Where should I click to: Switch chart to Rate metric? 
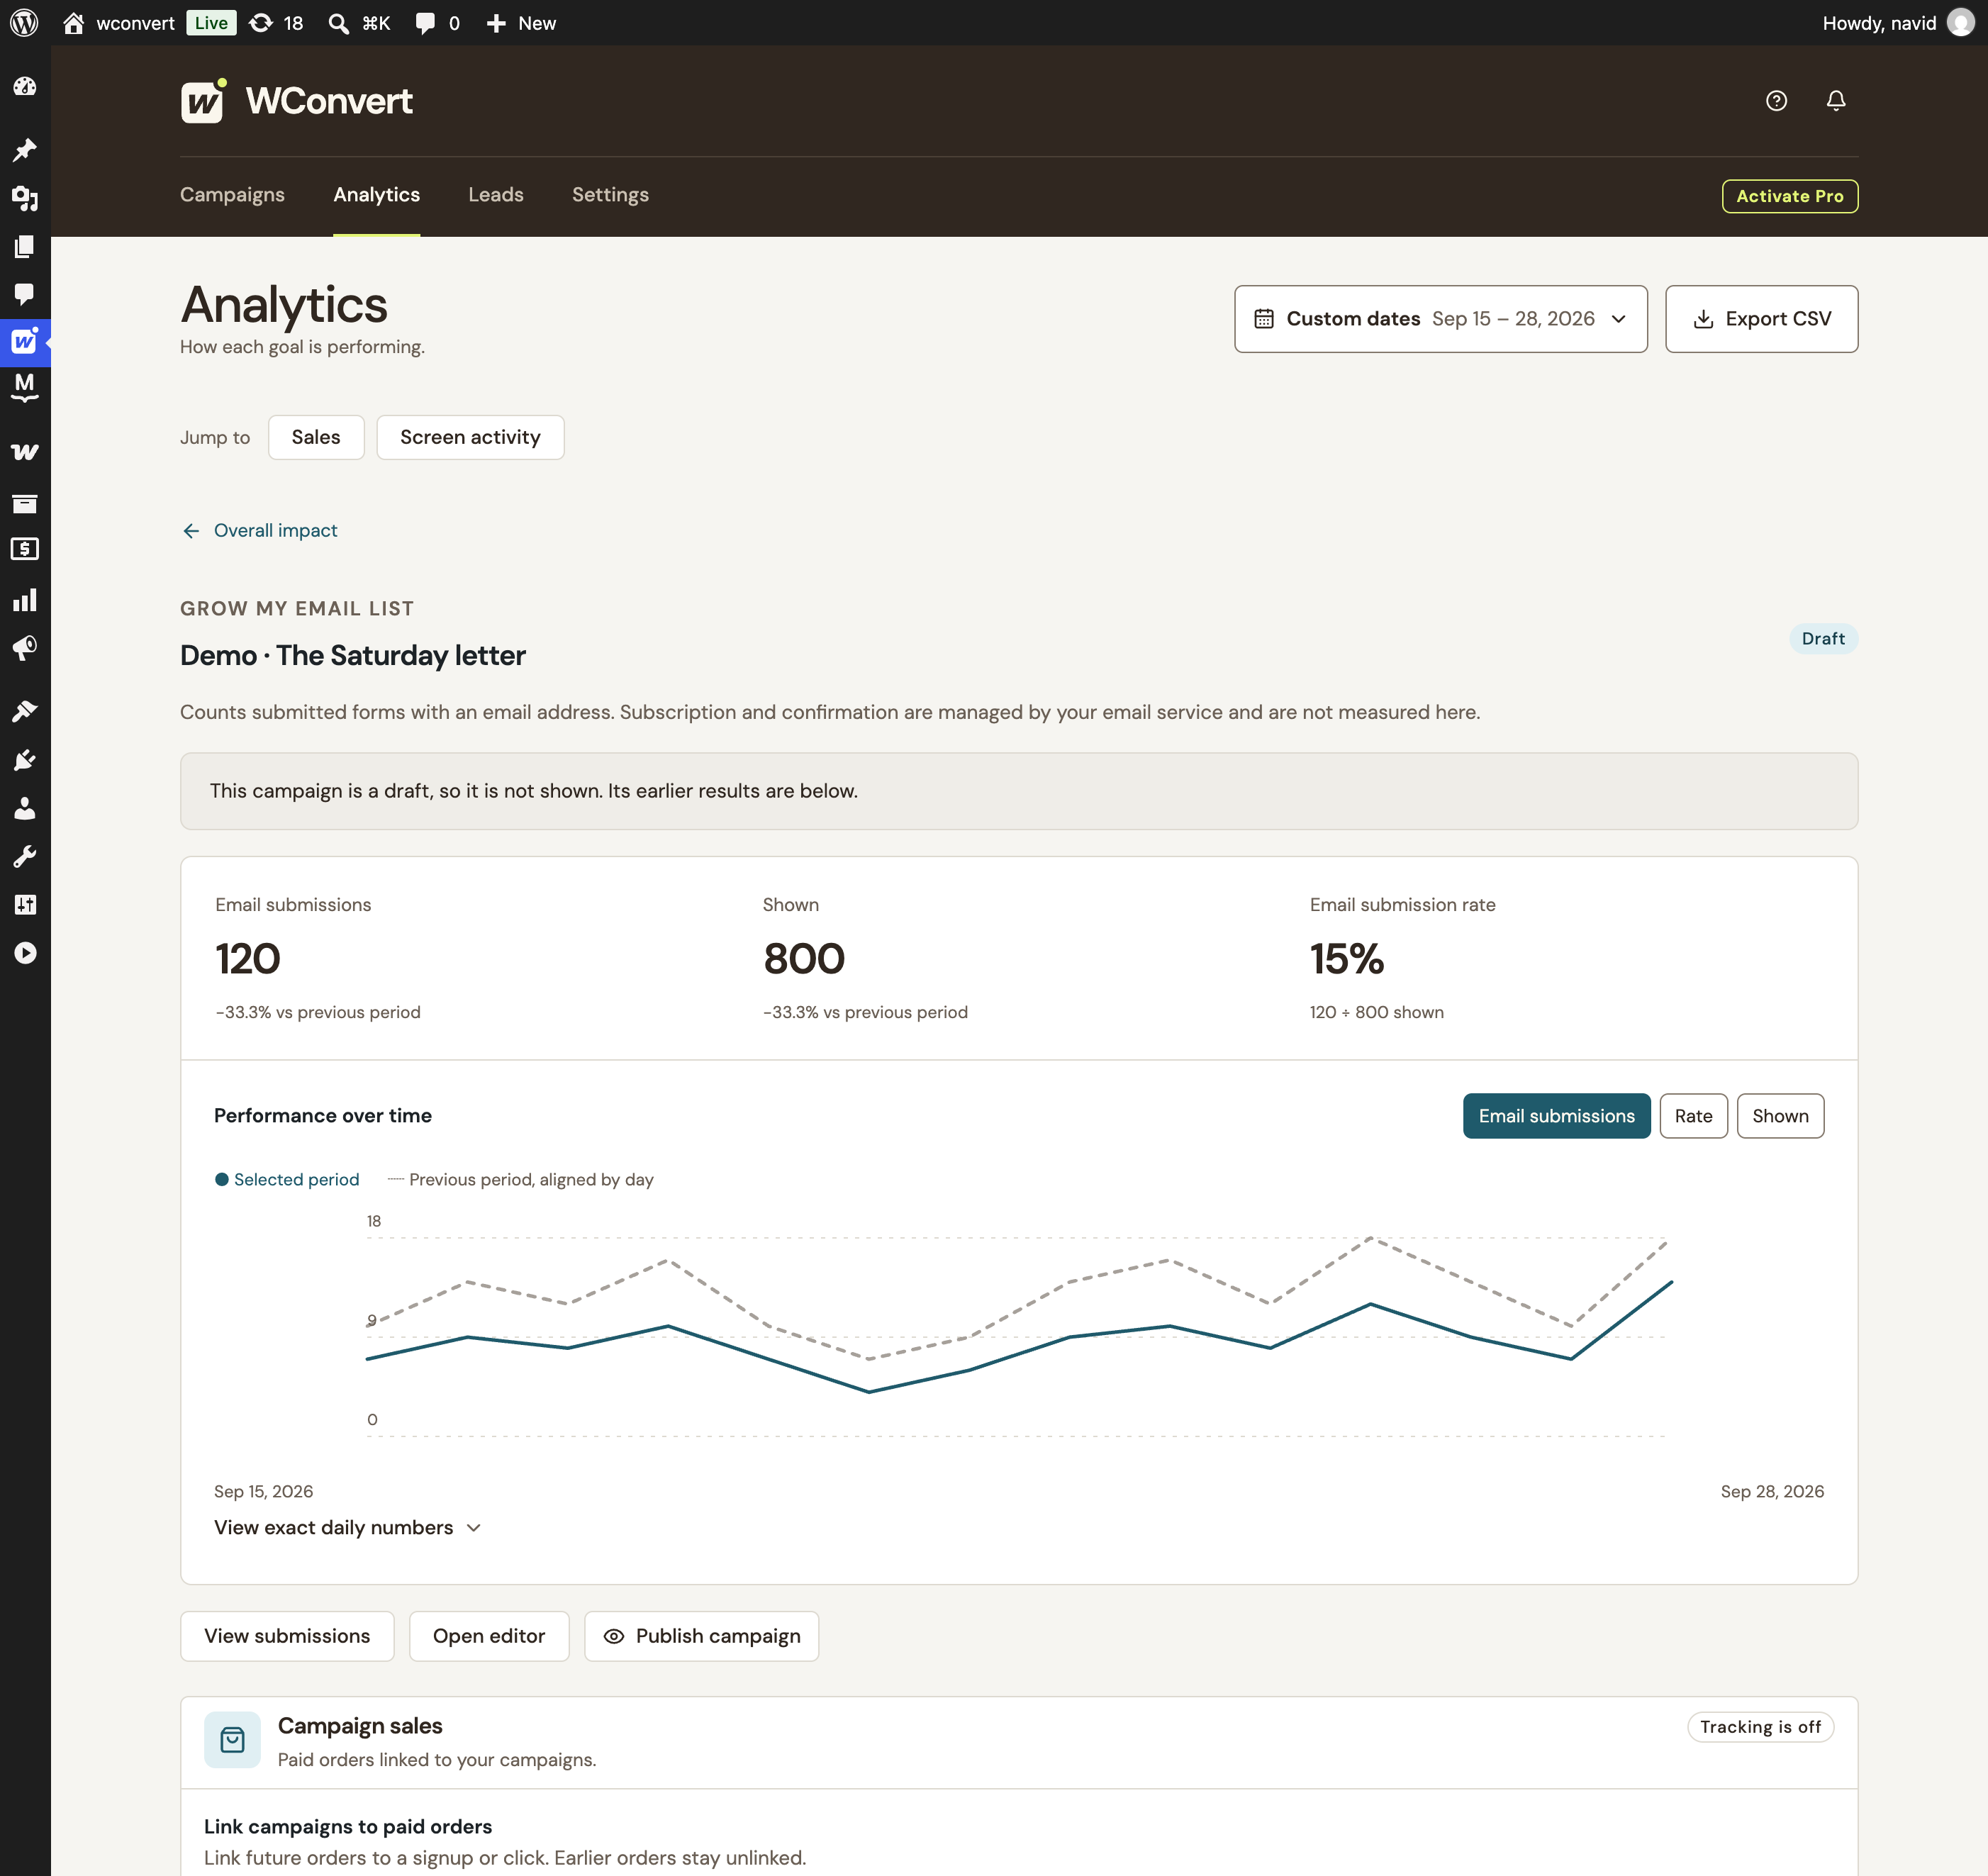coord(1693,1116)
